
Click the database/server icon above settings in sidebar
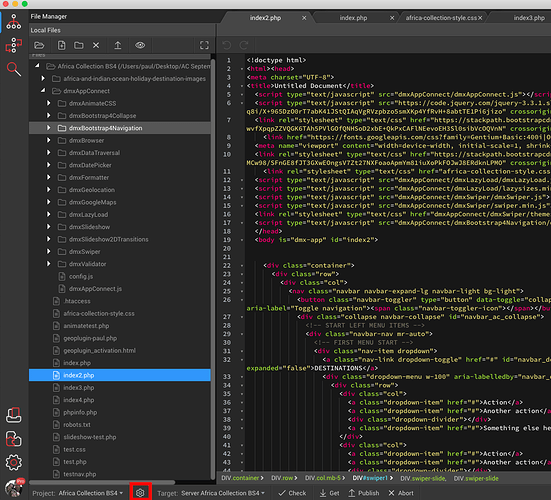(14, 415)
